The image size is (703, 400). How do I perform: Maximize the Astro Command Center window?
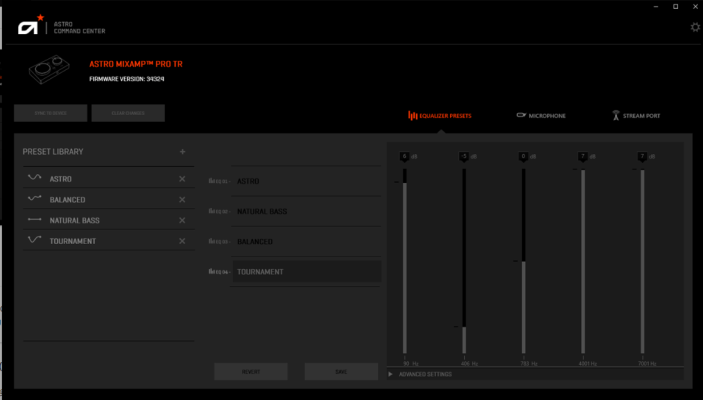click(676, 6)
